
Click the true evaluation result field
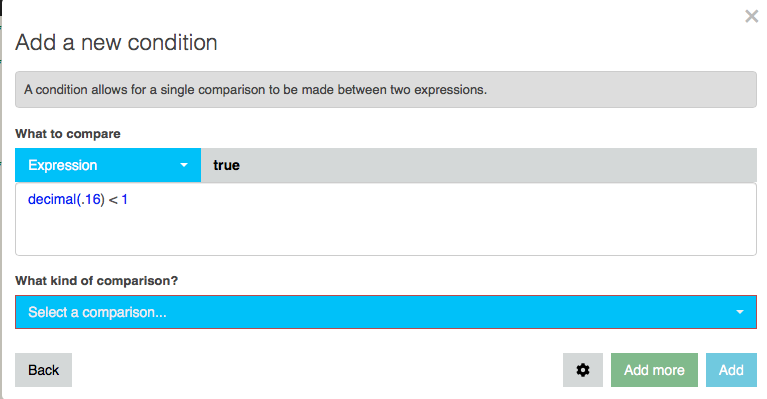coord(478,165)
